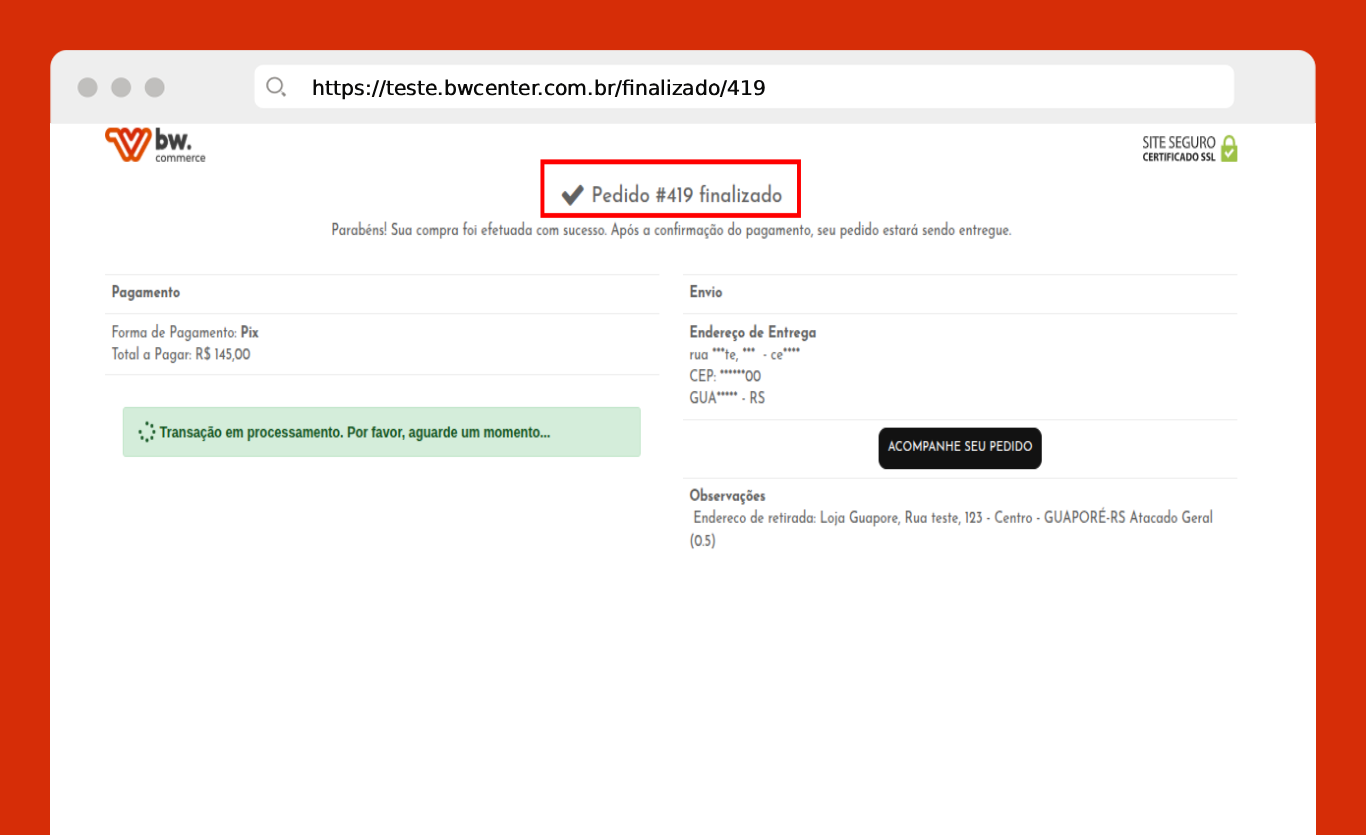Click the Envio section header
The image size is (1366, 835).
click(x=706, y=292)
